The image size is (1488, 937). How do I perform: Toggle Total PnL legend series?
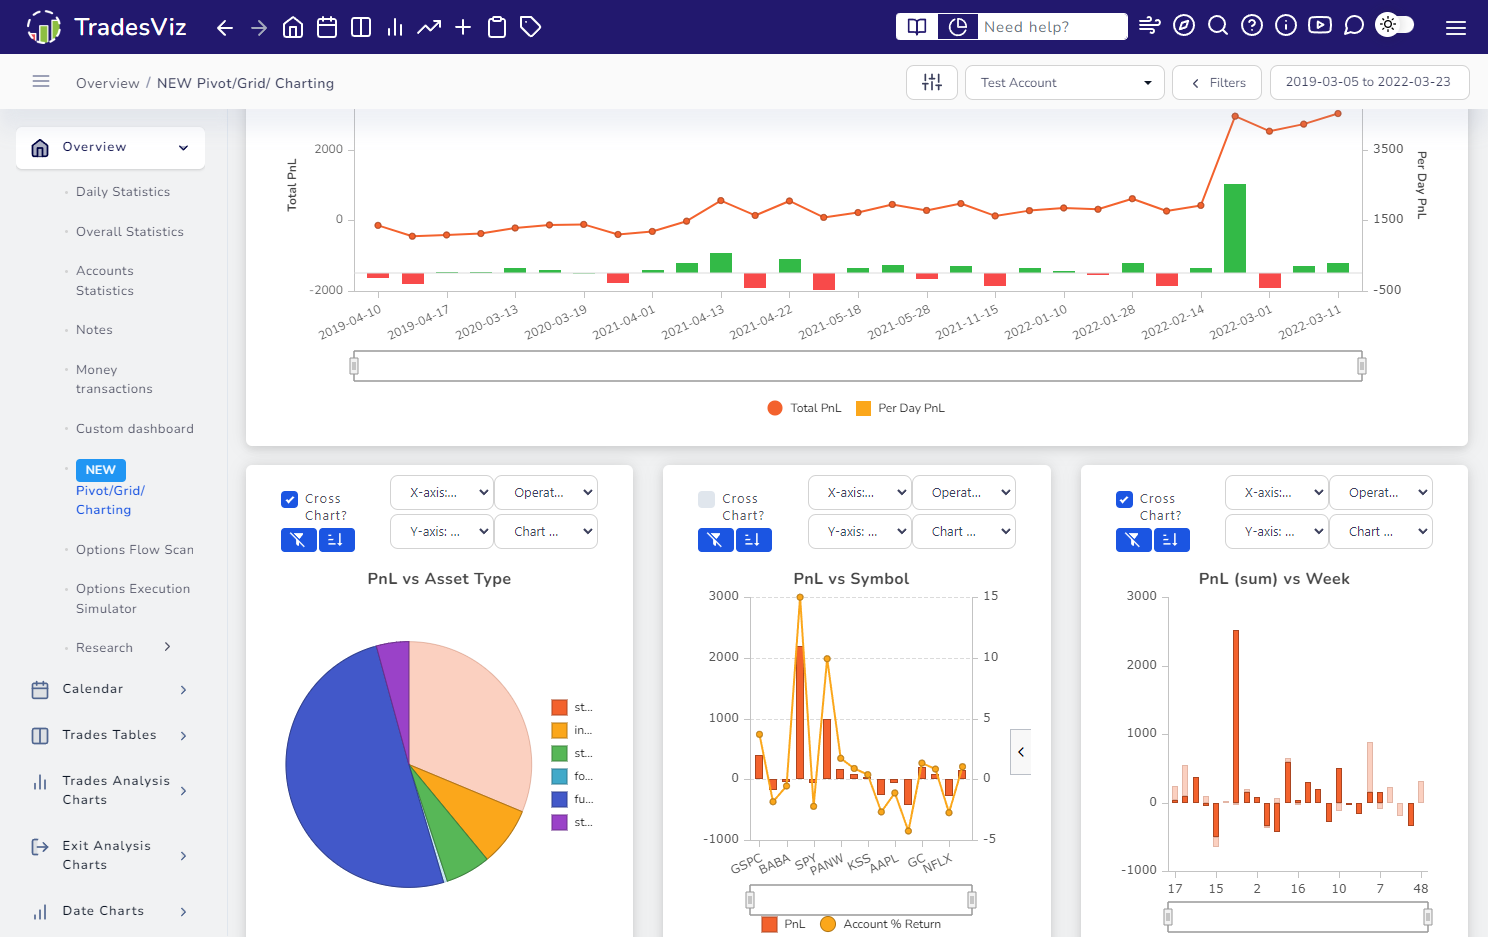click(x=805, y=408)
